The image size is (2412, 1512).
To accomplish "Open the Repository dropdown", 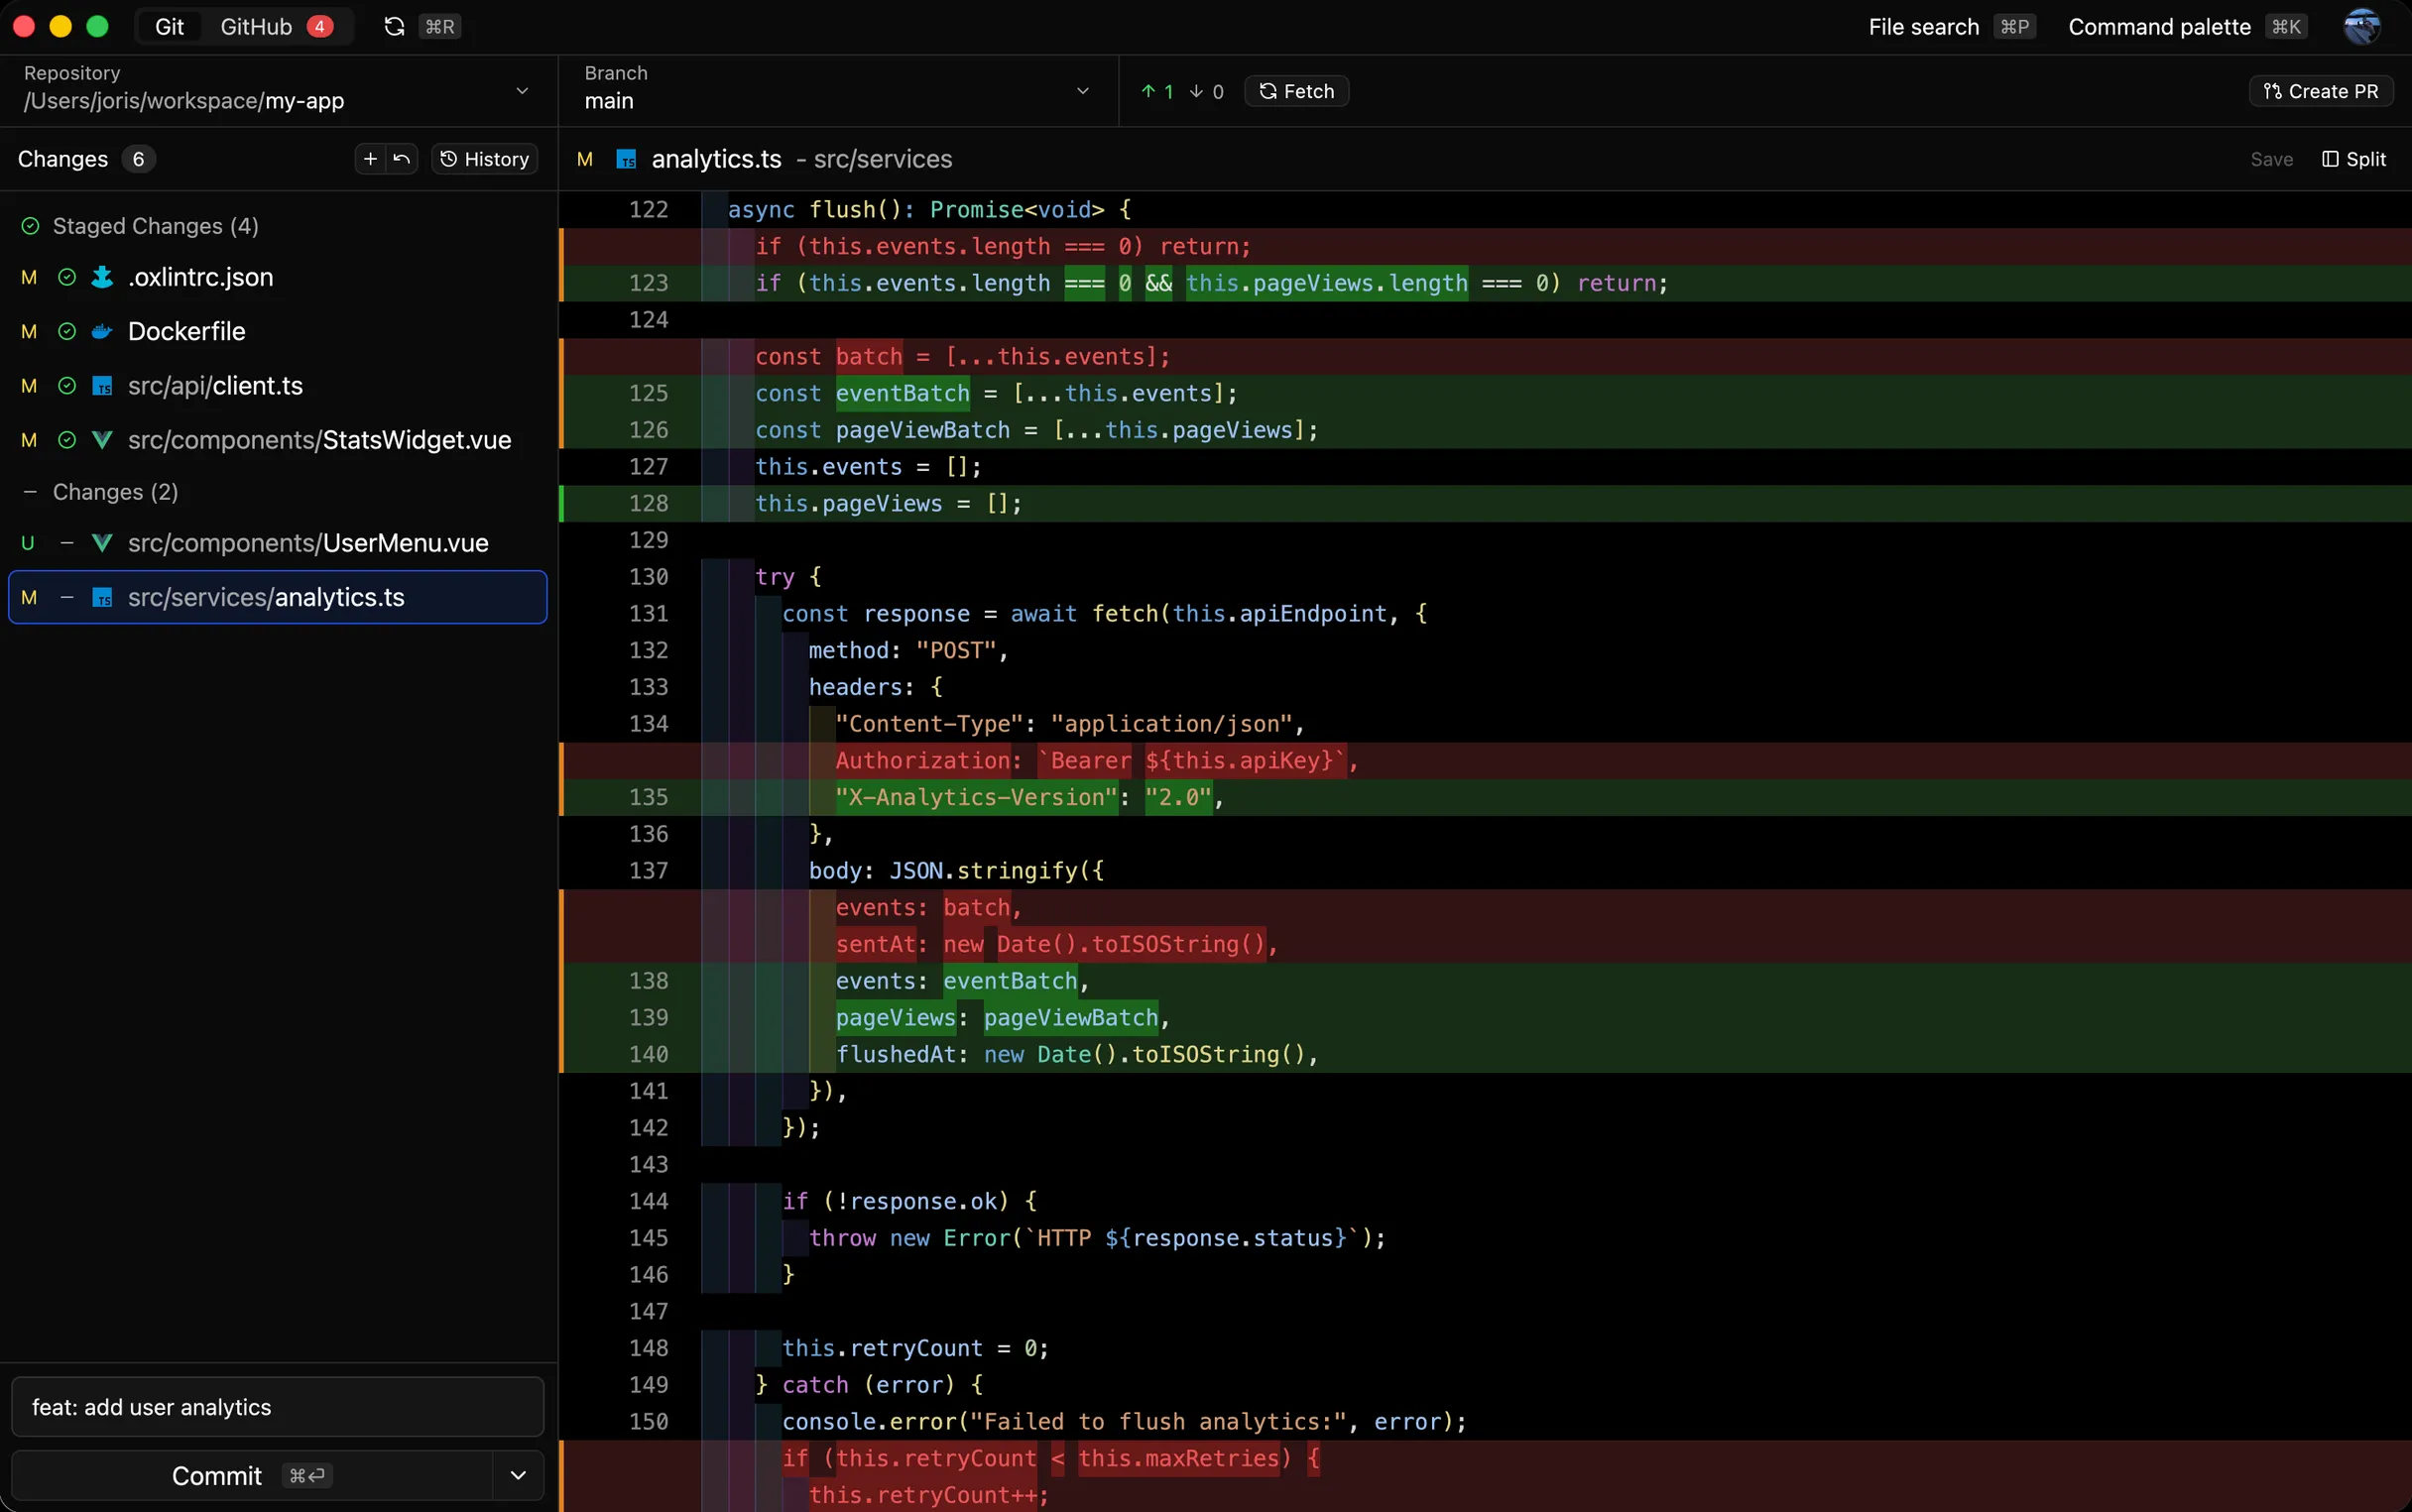I will [x=522, y=89].
